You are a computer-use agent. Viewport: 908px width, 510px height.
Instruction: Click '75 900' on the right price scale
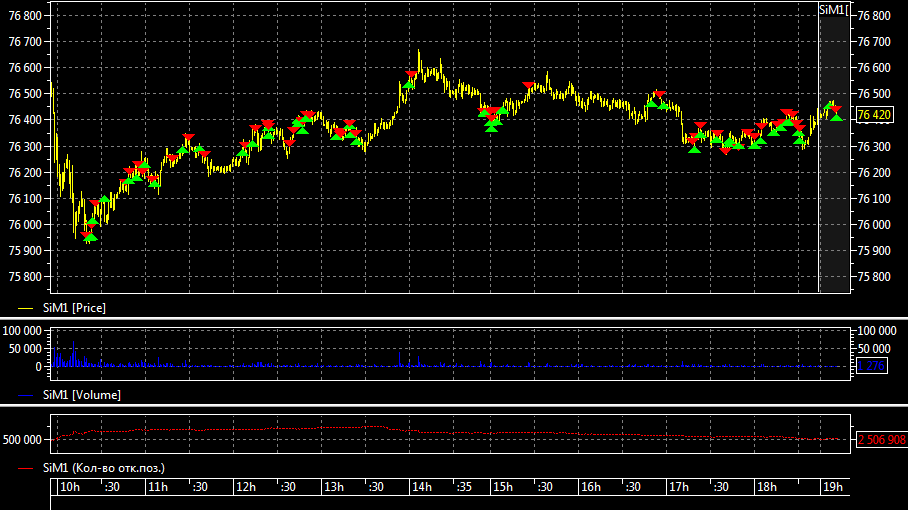point(874,251)
